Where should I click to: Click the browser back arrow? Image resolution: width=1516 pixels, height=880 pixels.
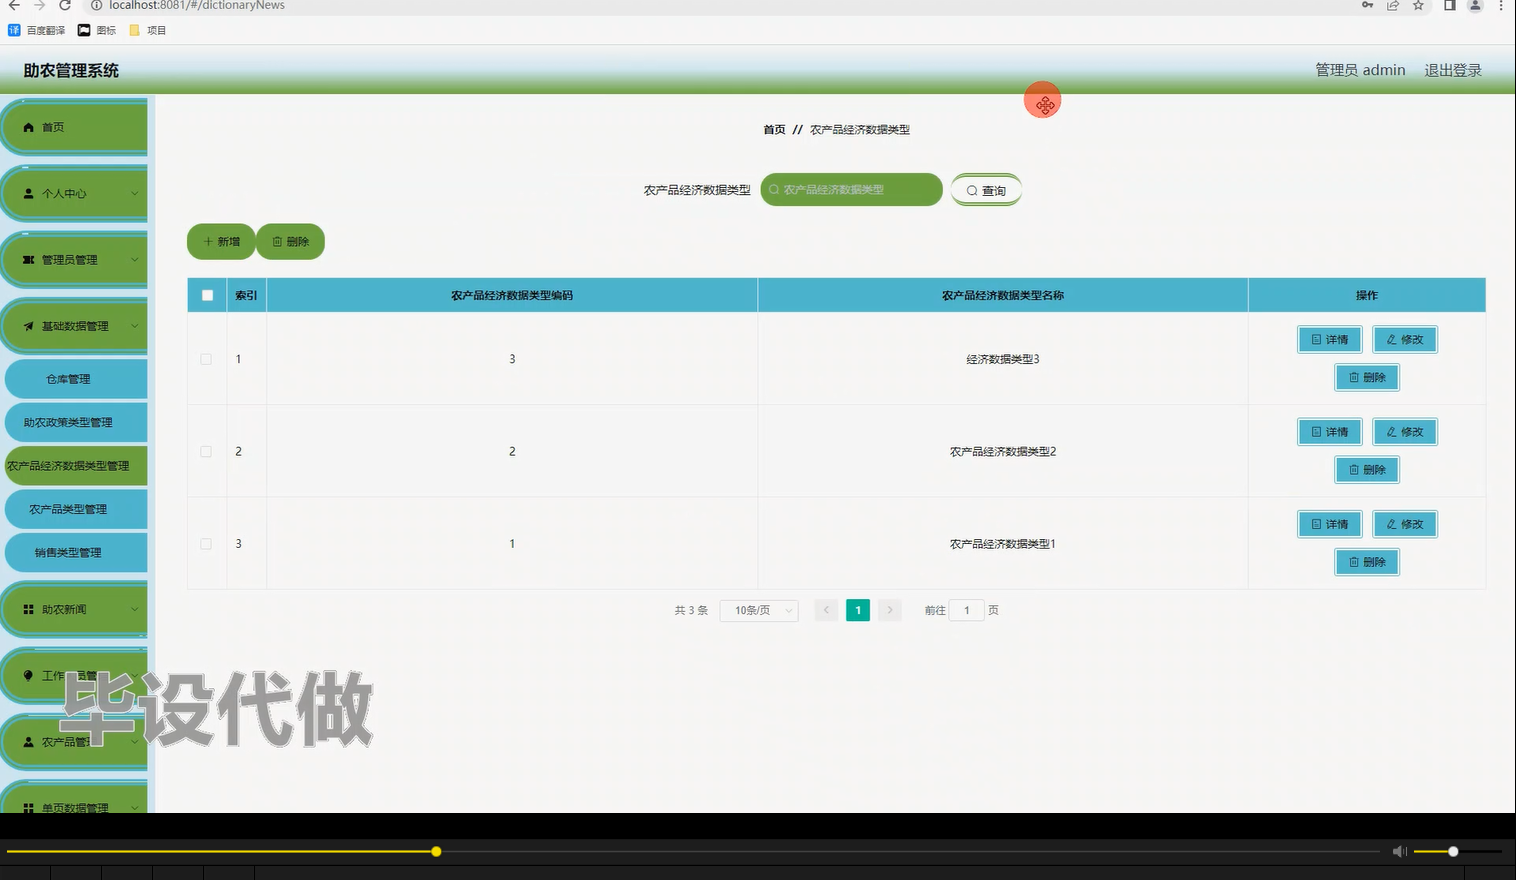(14, 5)
